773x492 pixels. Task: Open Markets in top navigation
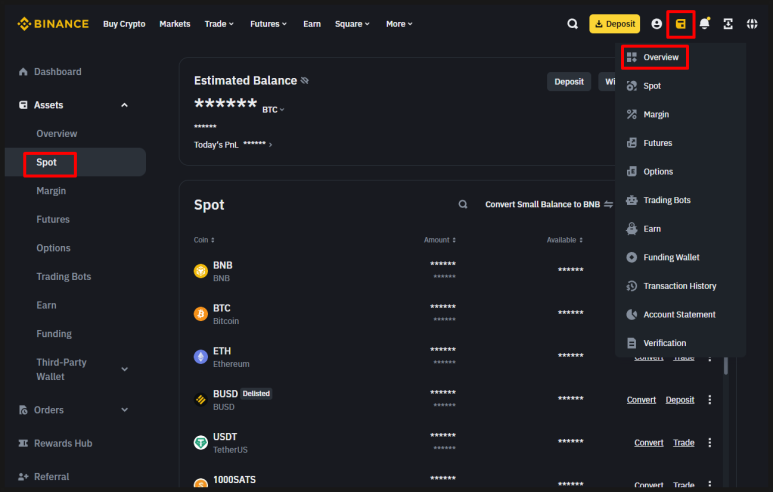coord(175,24)
